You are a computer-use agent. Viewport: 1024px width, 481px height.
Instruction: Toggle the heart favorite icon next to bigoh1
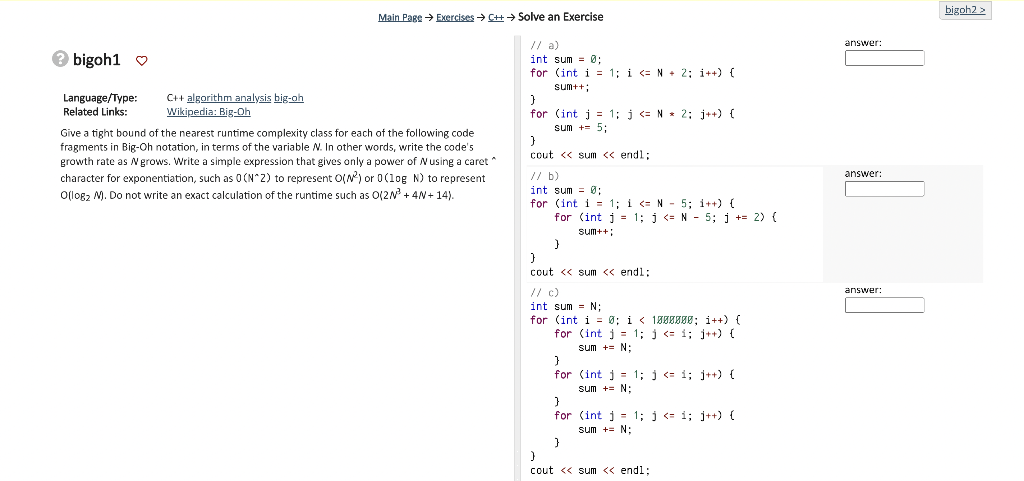pos(141,61)
